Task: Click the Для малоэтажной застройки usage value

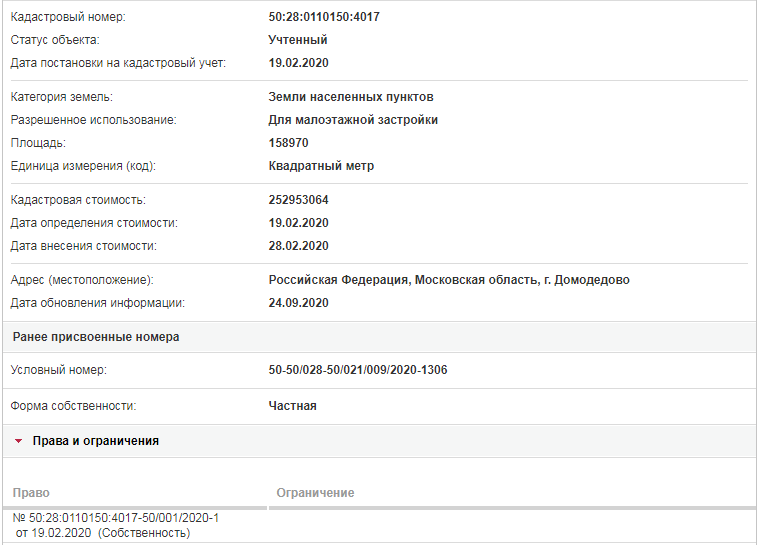Action: 353,120
